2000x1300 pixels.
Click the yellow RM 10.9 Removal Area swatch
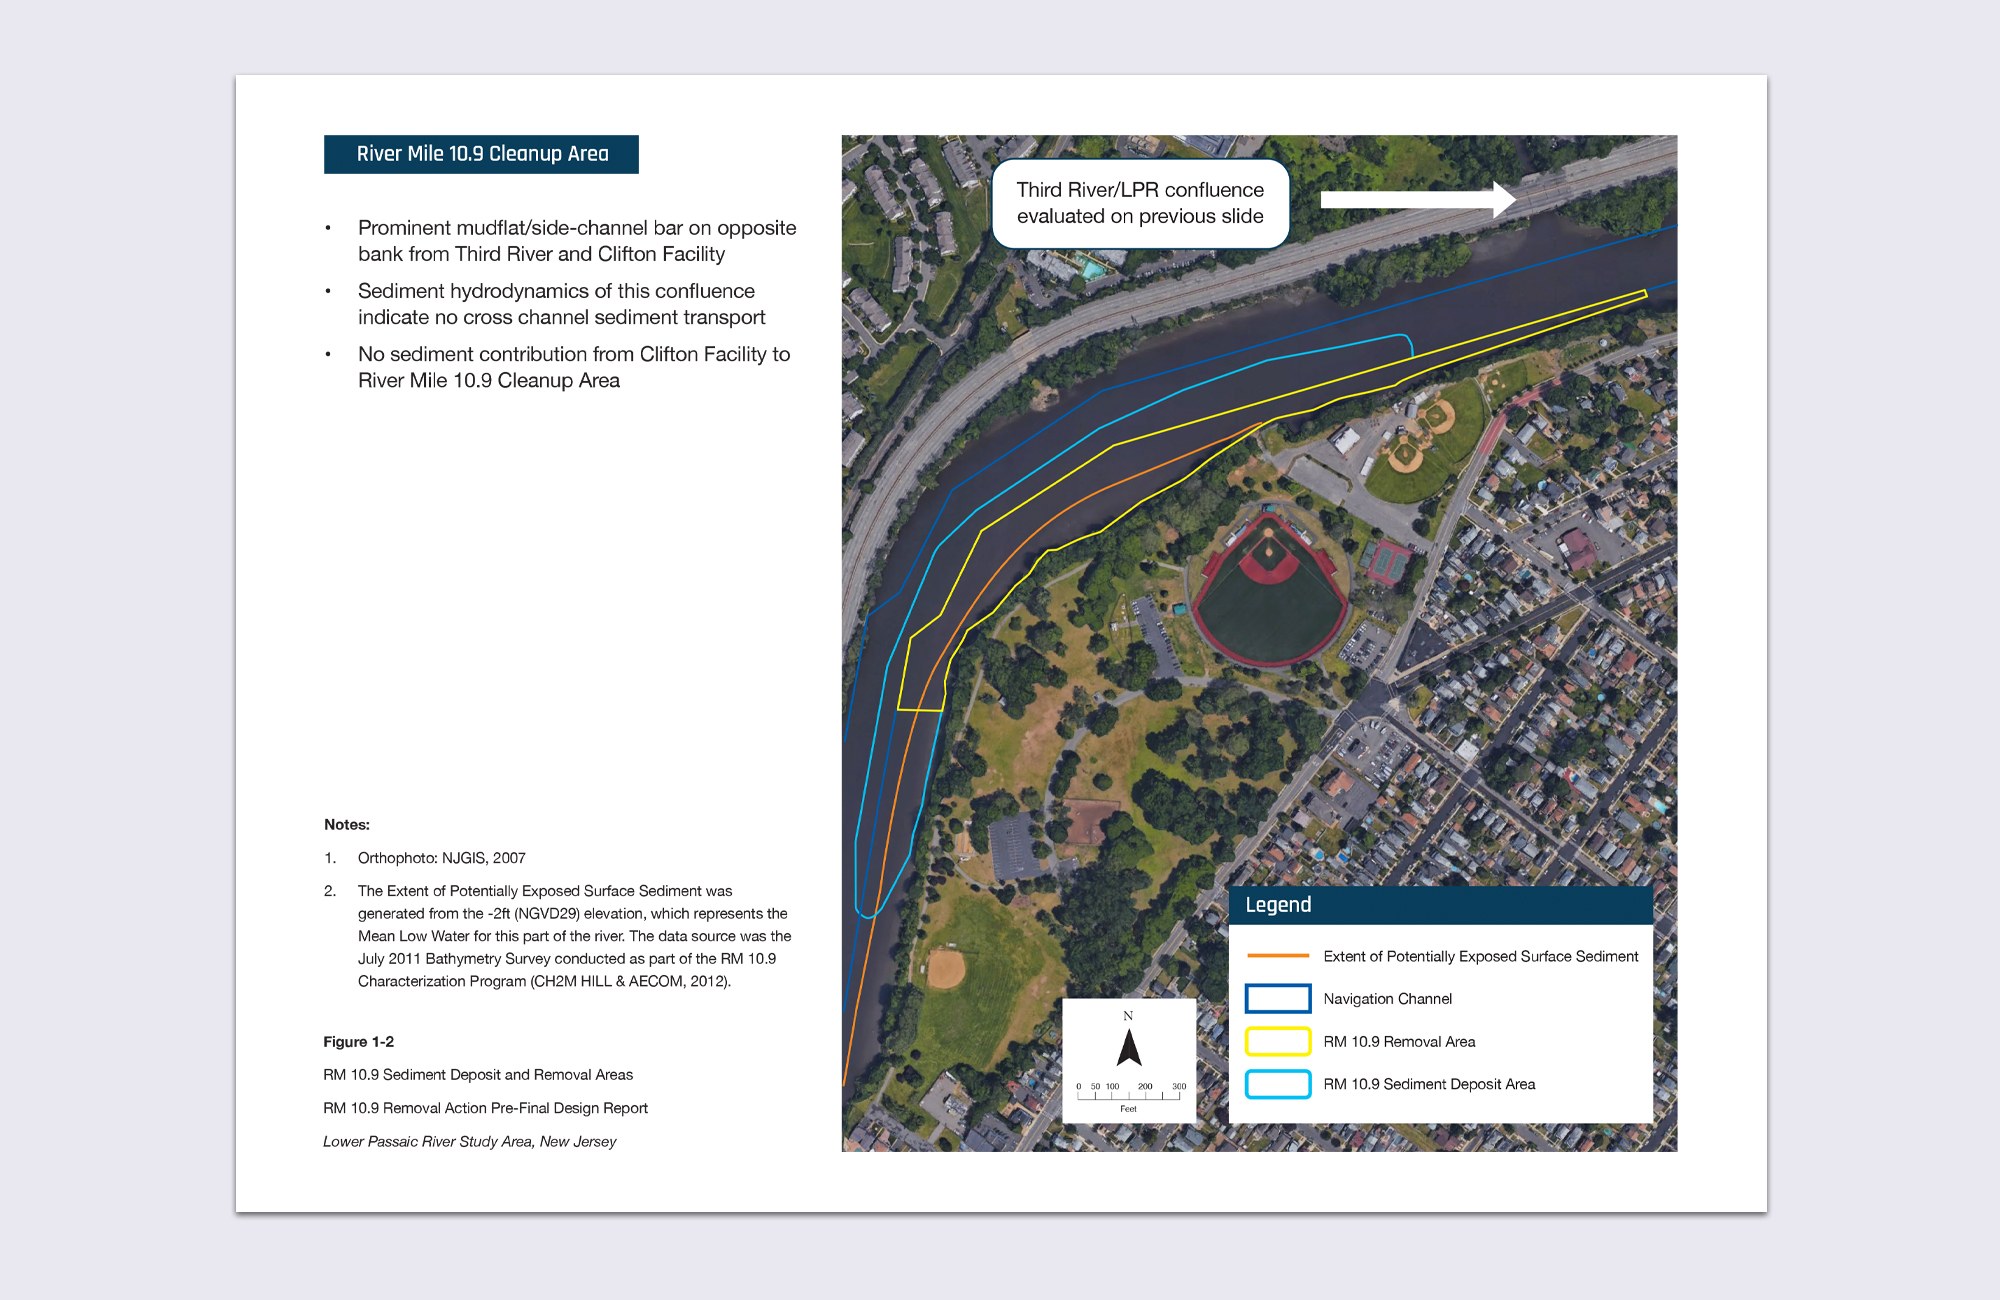(x=1278, y=1041)
